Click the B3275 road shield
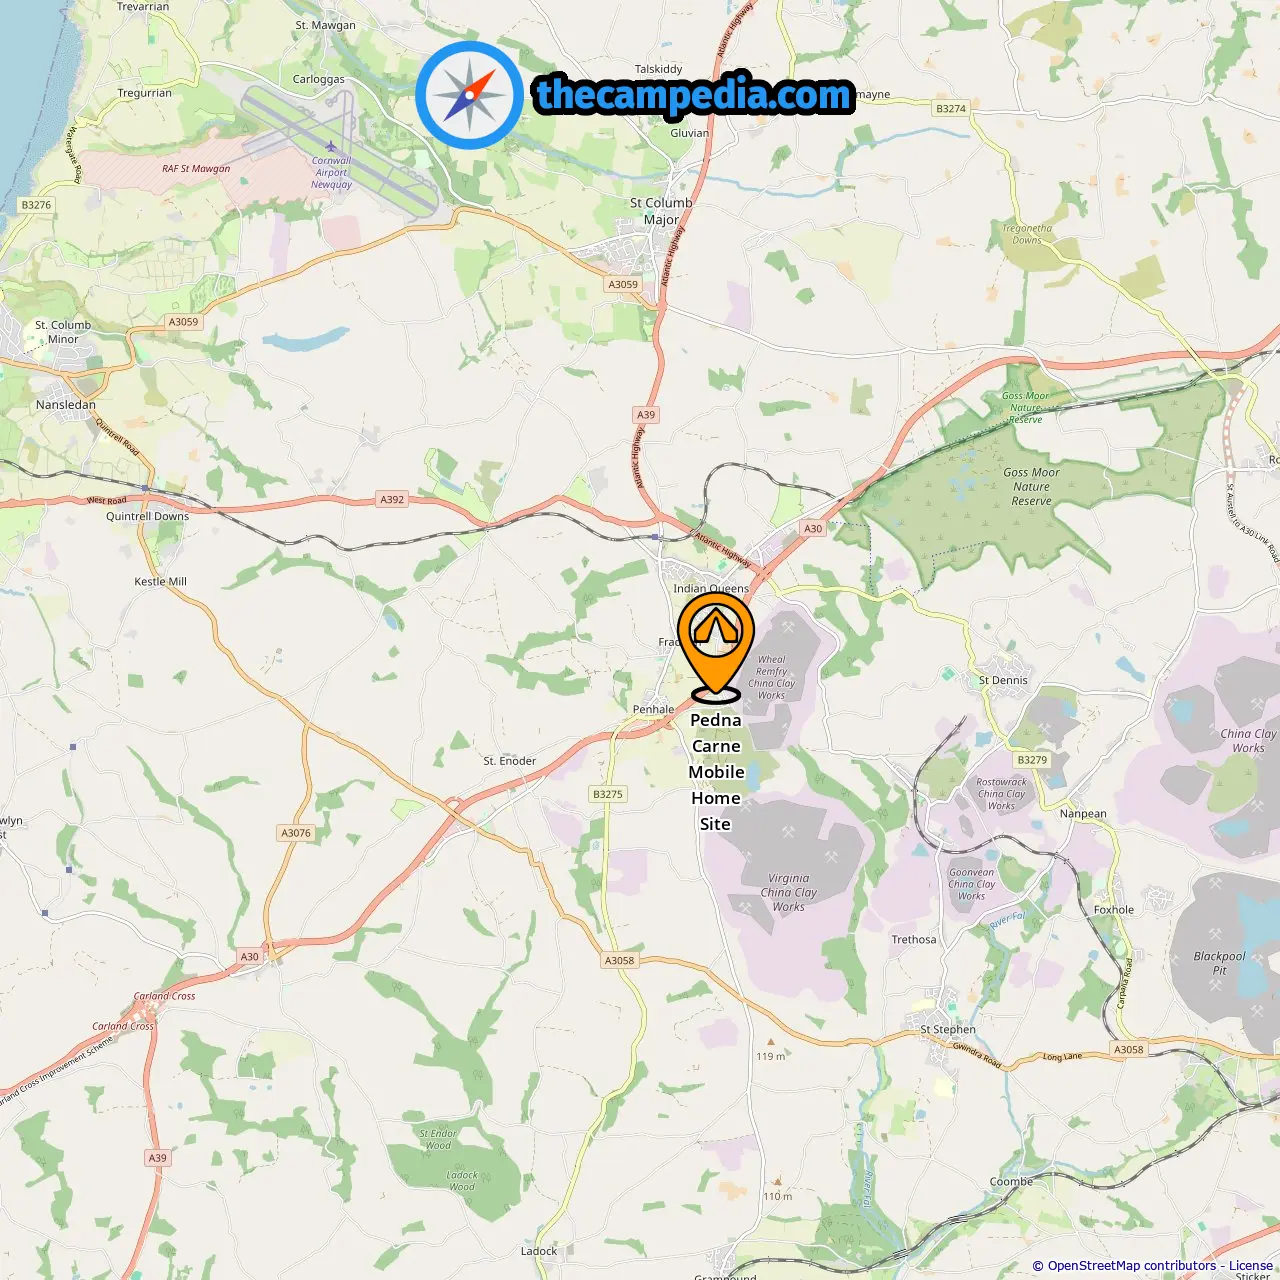Image resolution: width=1280 pixels, height=1280 pixels. tap(607, 794)
